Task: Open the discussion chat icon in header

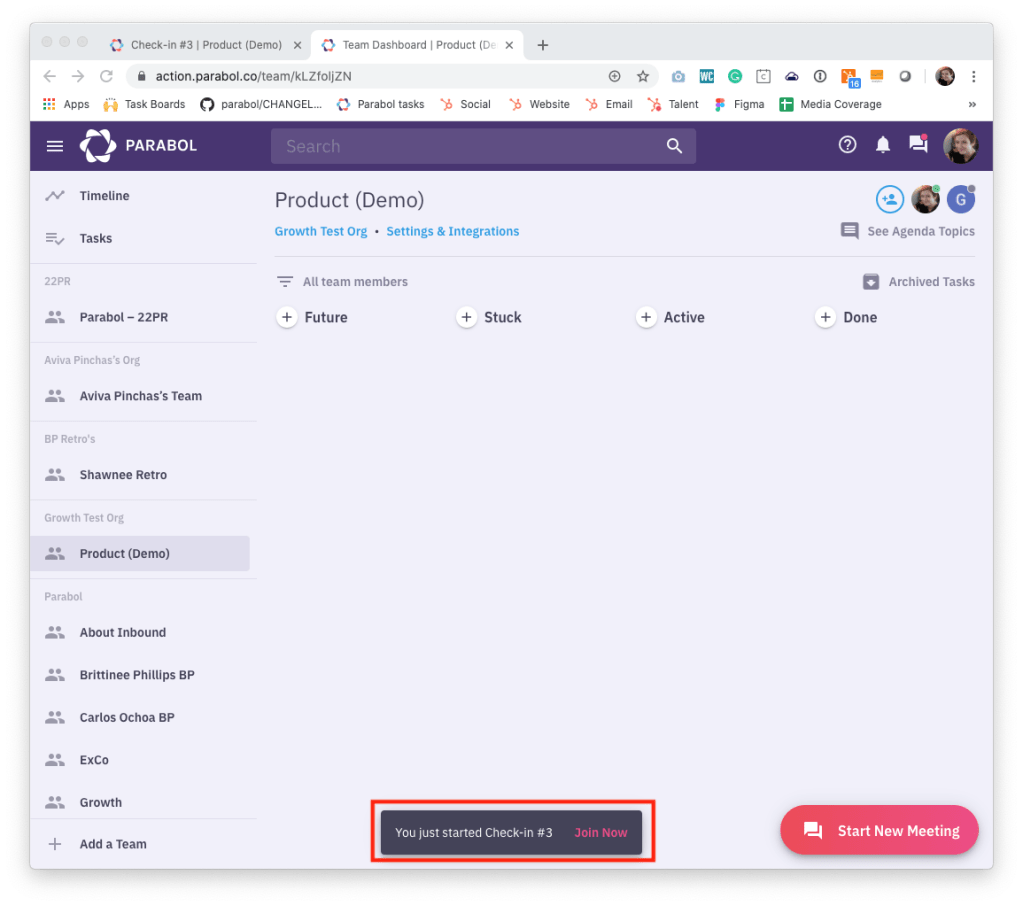Action: 919,143
